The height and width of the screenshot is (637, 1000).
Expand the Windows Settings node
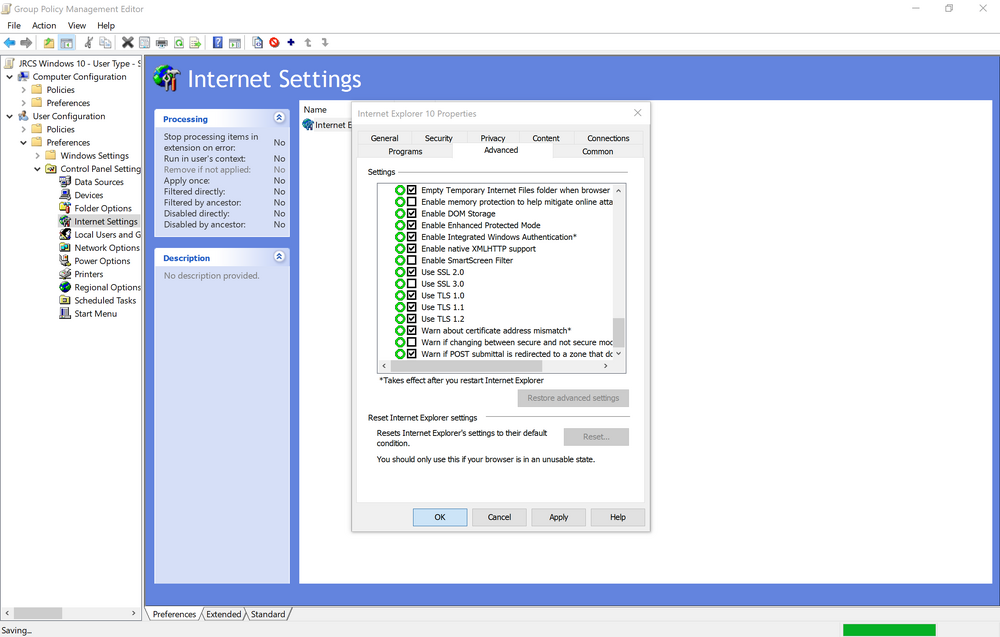(38, 156)
